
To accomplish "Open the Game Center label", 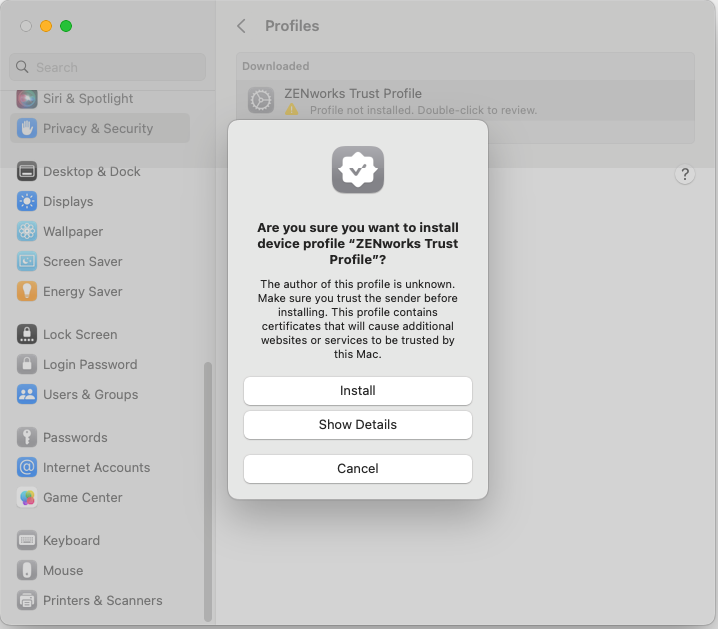I will 83,498.
